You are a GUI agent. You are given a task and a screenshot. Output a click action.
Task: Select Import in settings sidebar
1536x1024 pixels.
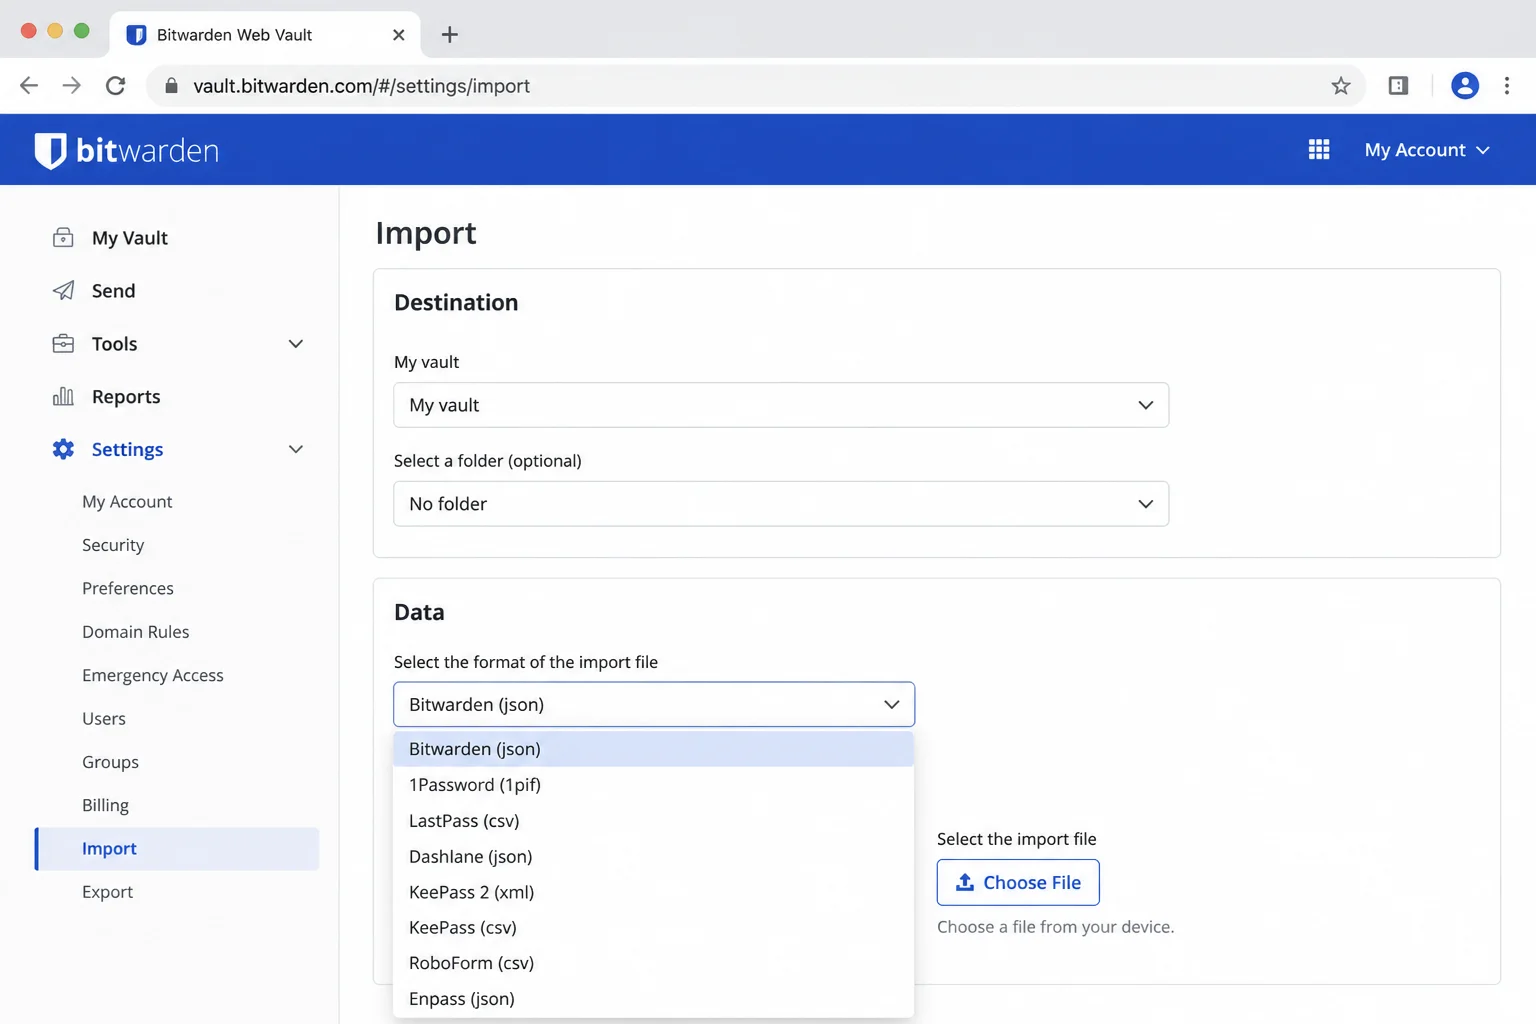[x=177, y=849]
